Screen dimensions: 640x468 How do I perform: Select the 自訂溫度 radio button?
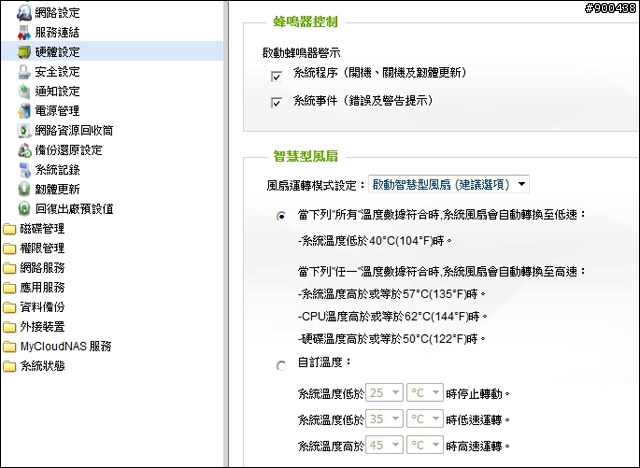(x=281, y=366)
